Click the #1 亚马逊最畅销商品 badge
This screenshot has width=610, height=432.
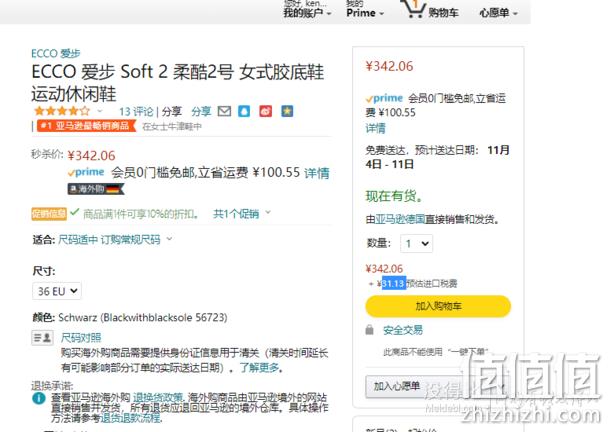coord(86,126)
